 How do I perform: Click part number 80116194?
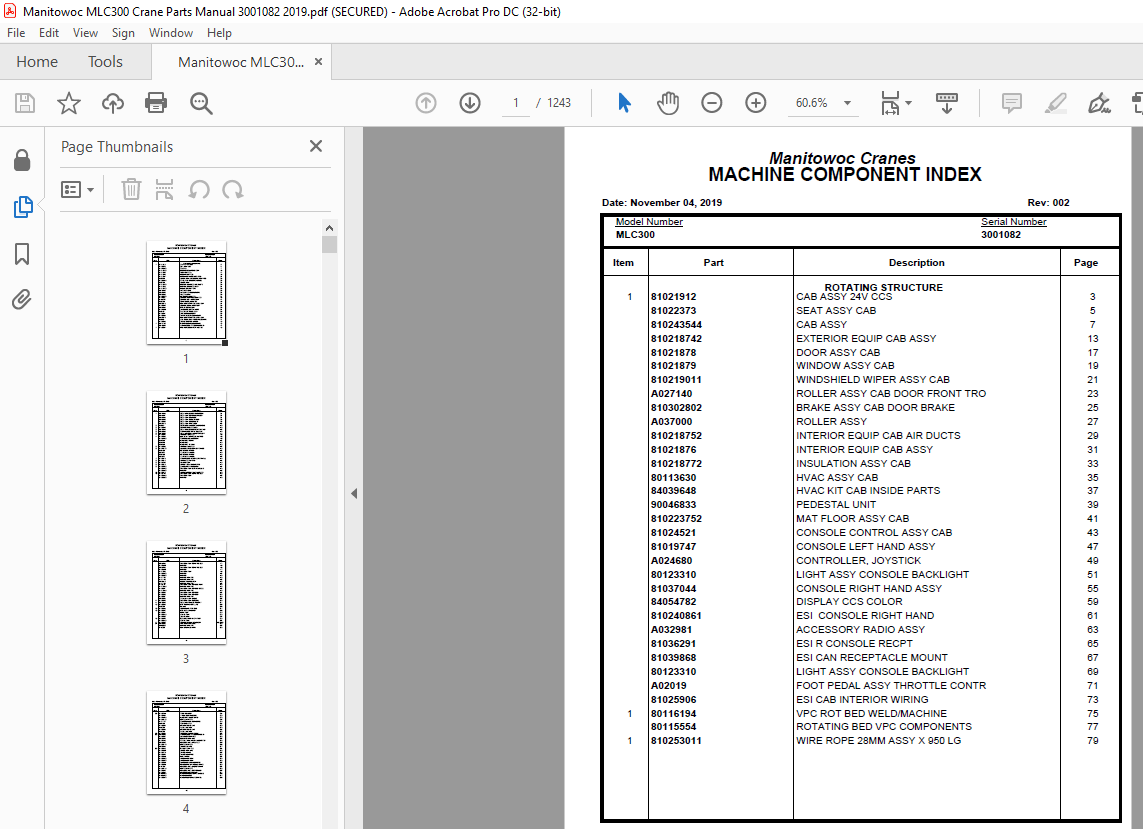tap(674, 714)
